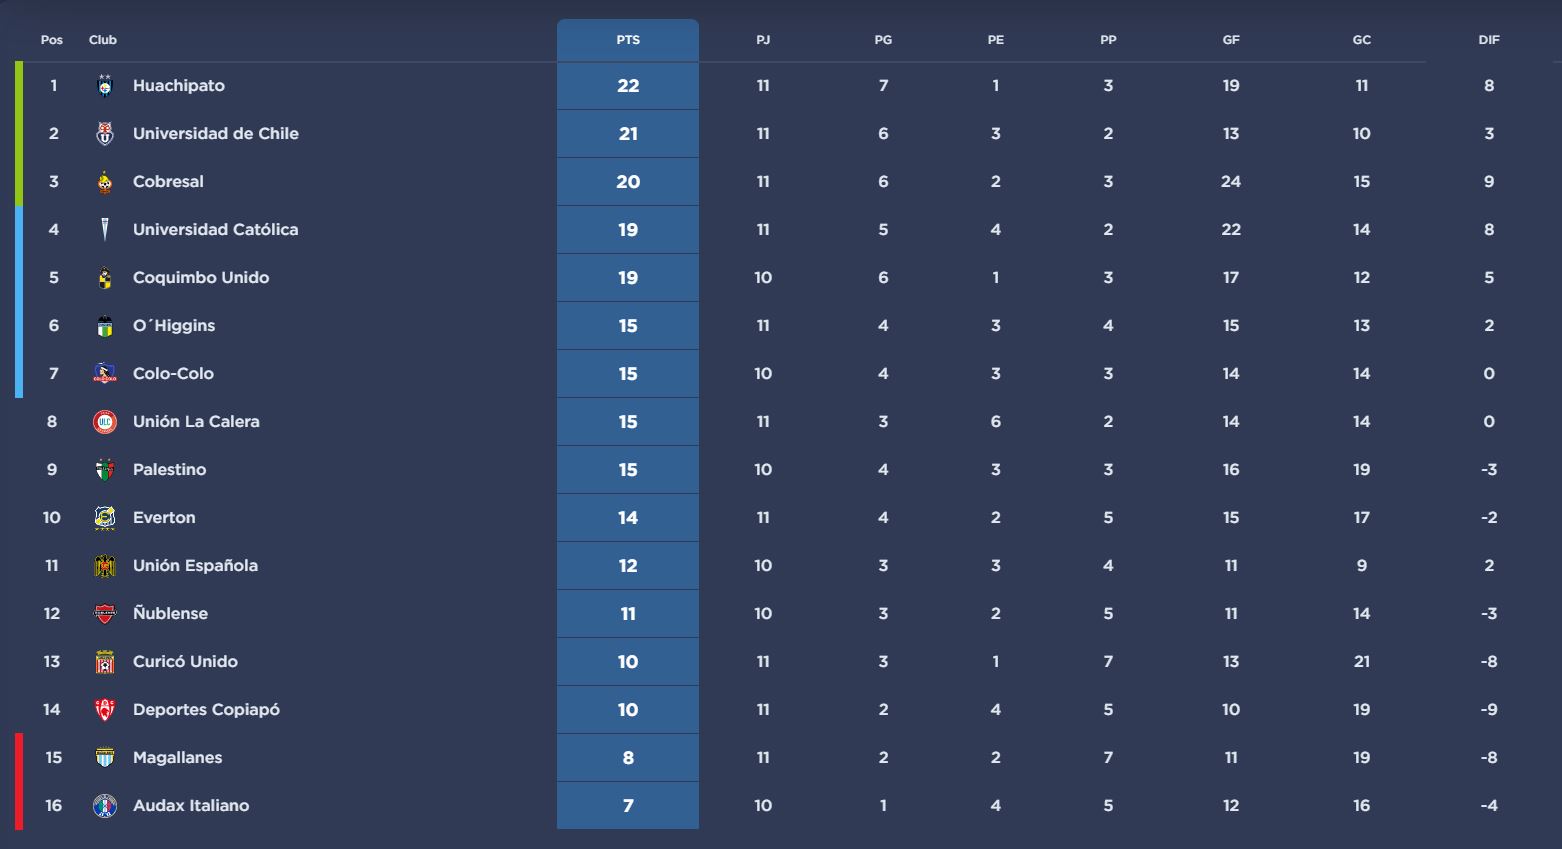Open the O´Higgins team name

click(x=174, y=326)
